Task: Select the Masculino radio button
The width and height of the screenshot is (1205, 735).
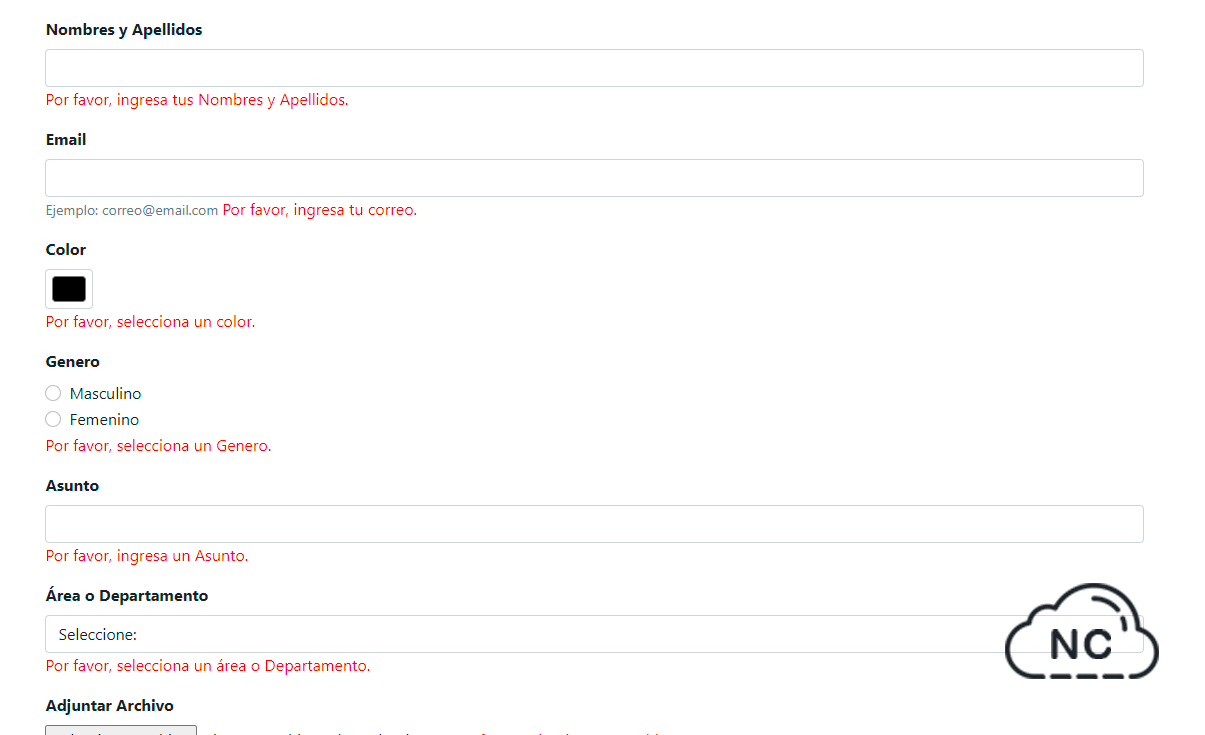Action: 52,393
